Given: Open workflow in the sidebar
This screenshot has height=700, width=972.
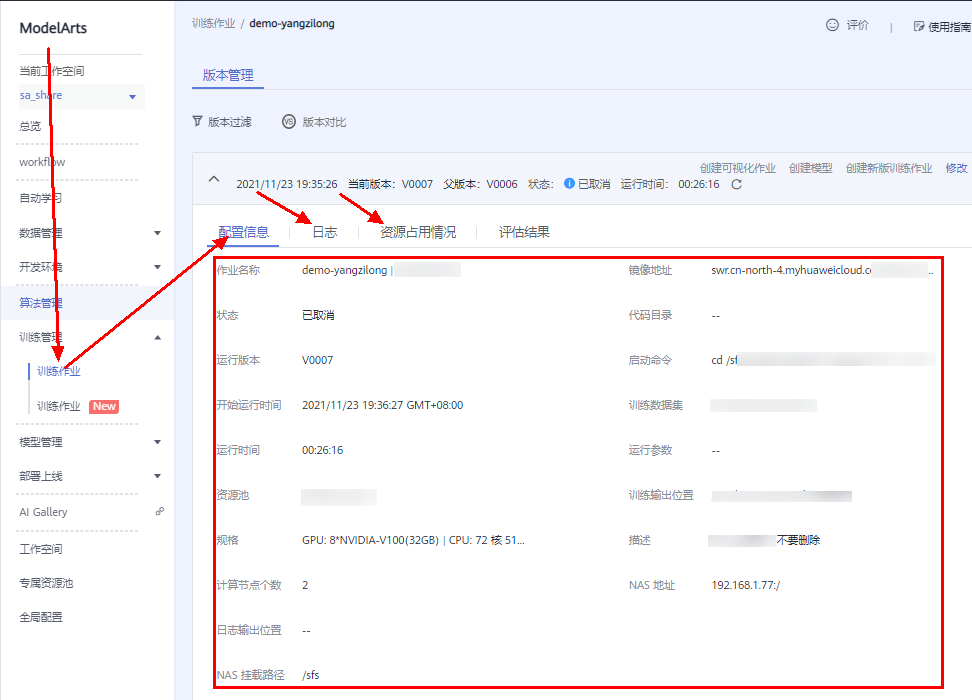Looking at the screenshot, I should pos(42,162).
